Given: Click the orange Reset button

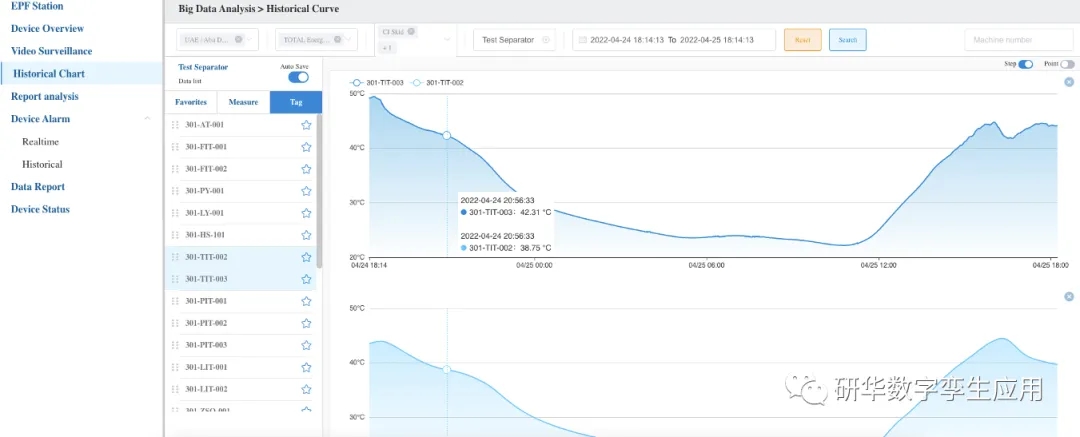Looking at the screenshot, I should 802,40.
